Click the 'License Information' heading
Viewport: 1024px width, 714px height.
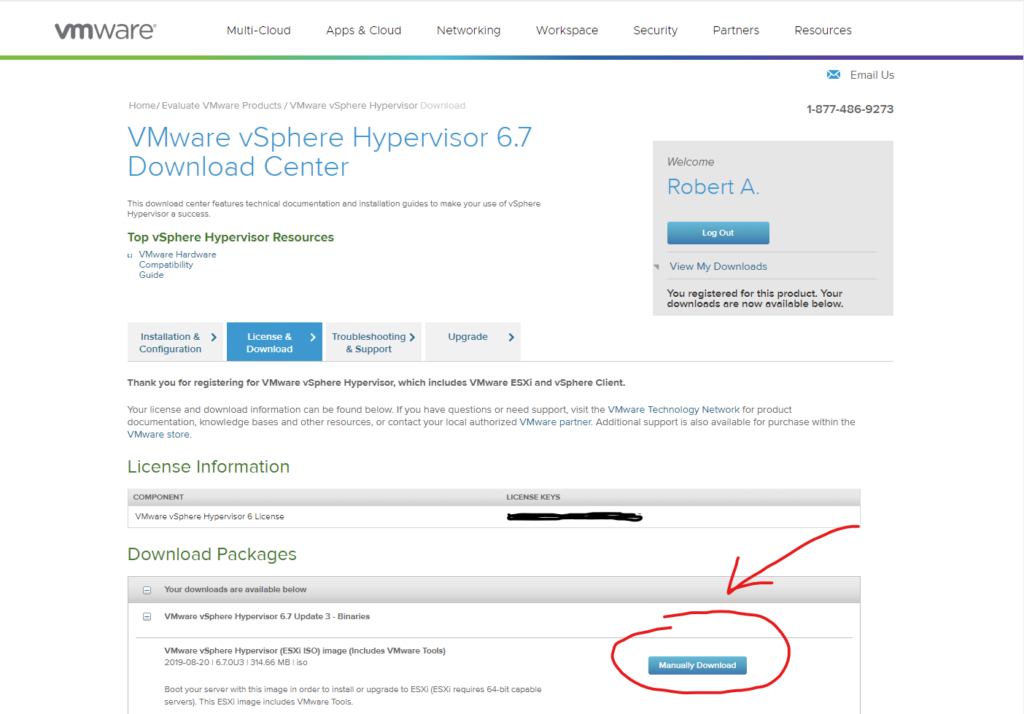(208, 466)
